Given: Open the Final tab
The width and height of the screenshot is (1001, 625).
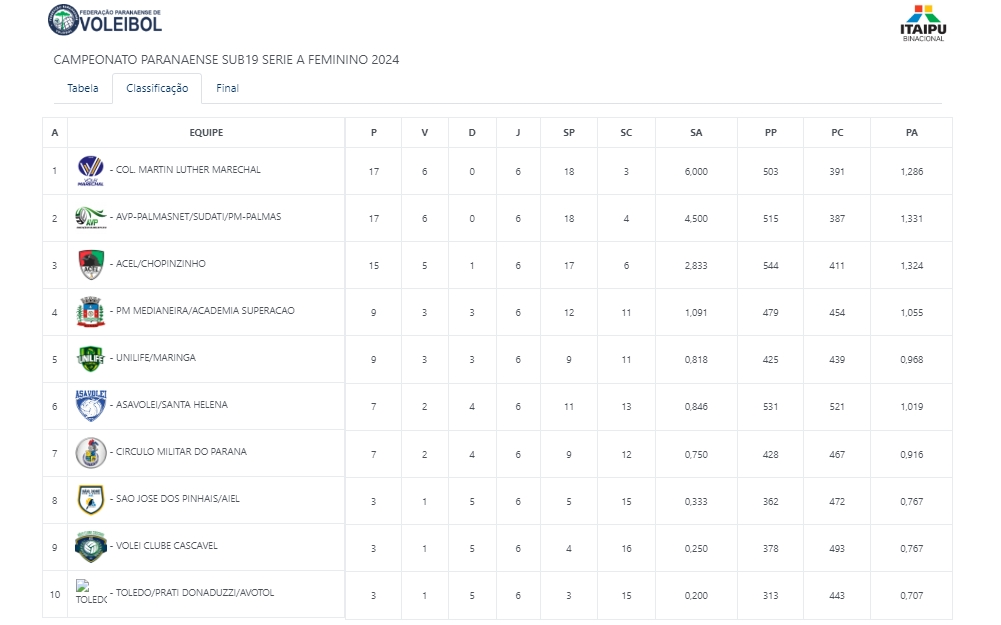Looking at the screenshot, I should (x=227, y=88).
